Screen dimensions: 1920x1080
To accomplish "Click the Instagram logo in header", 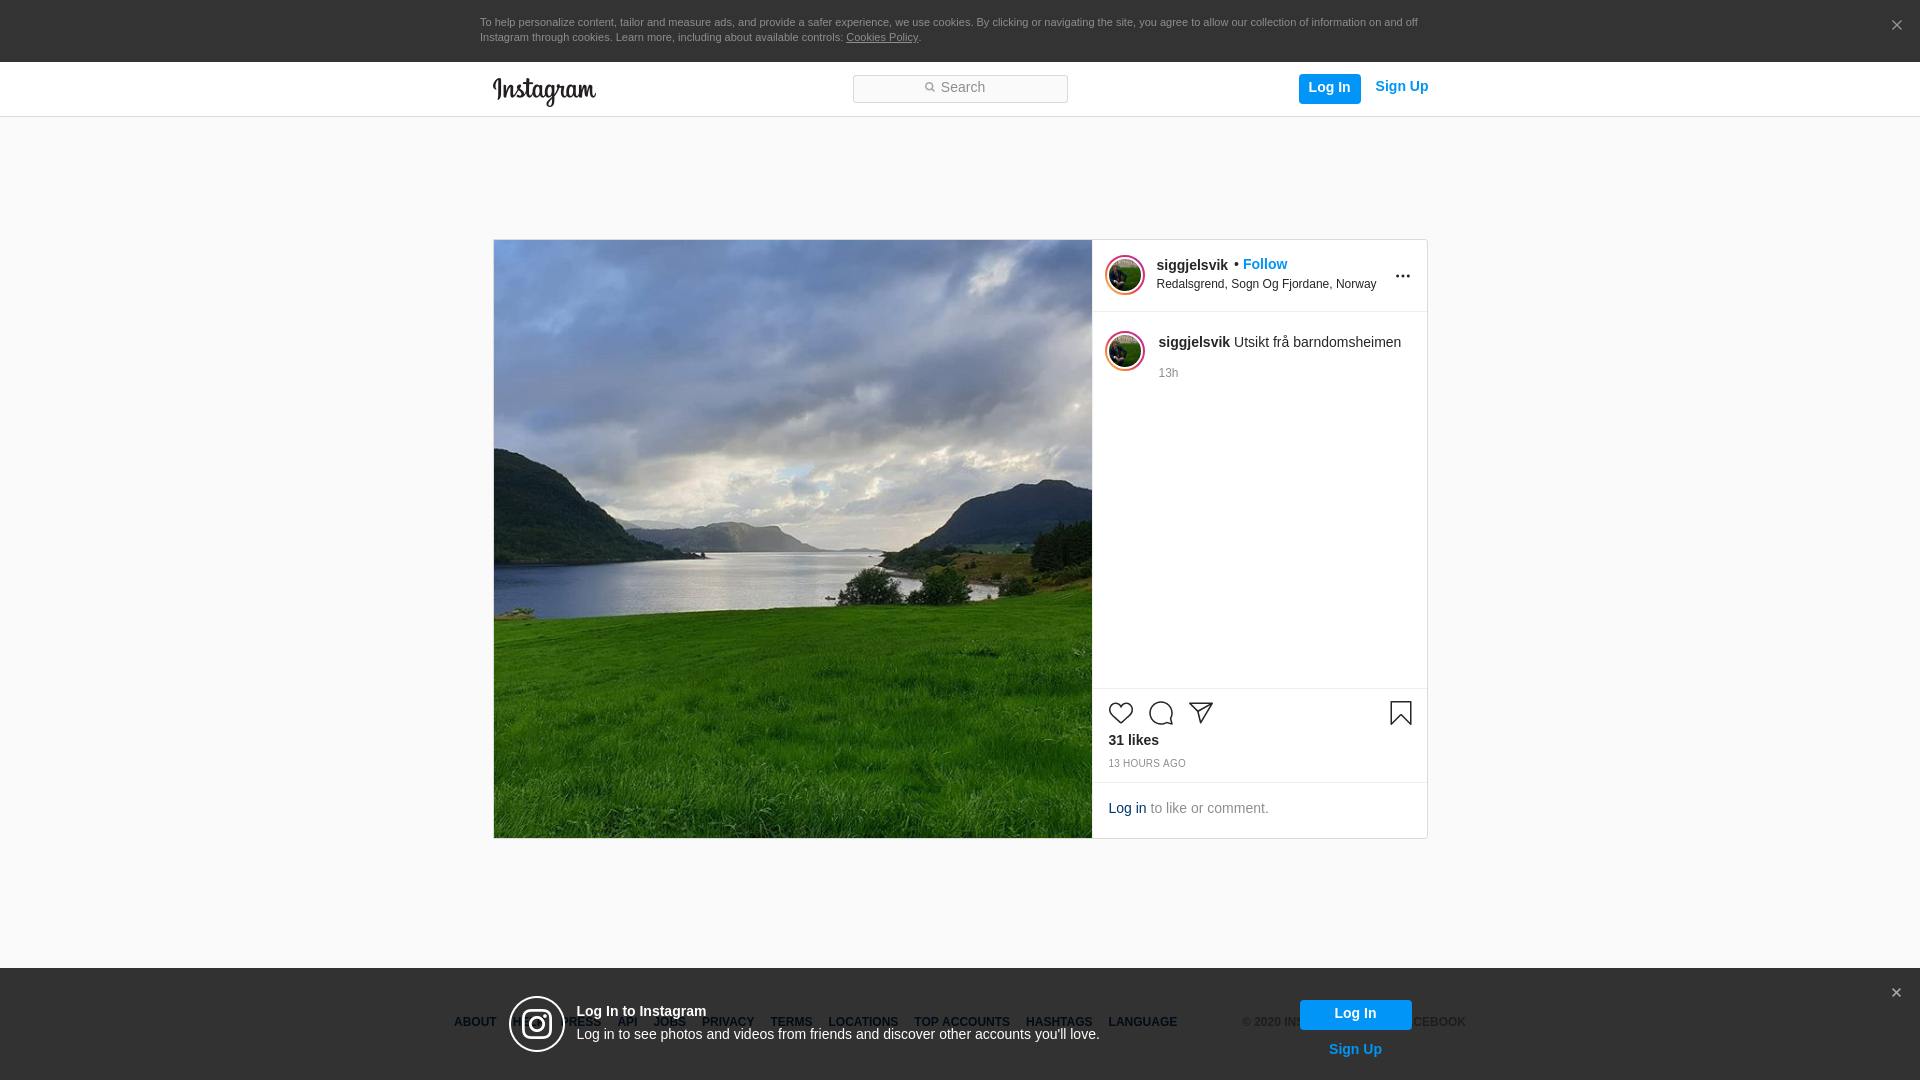I will click(x=544, y=91).
